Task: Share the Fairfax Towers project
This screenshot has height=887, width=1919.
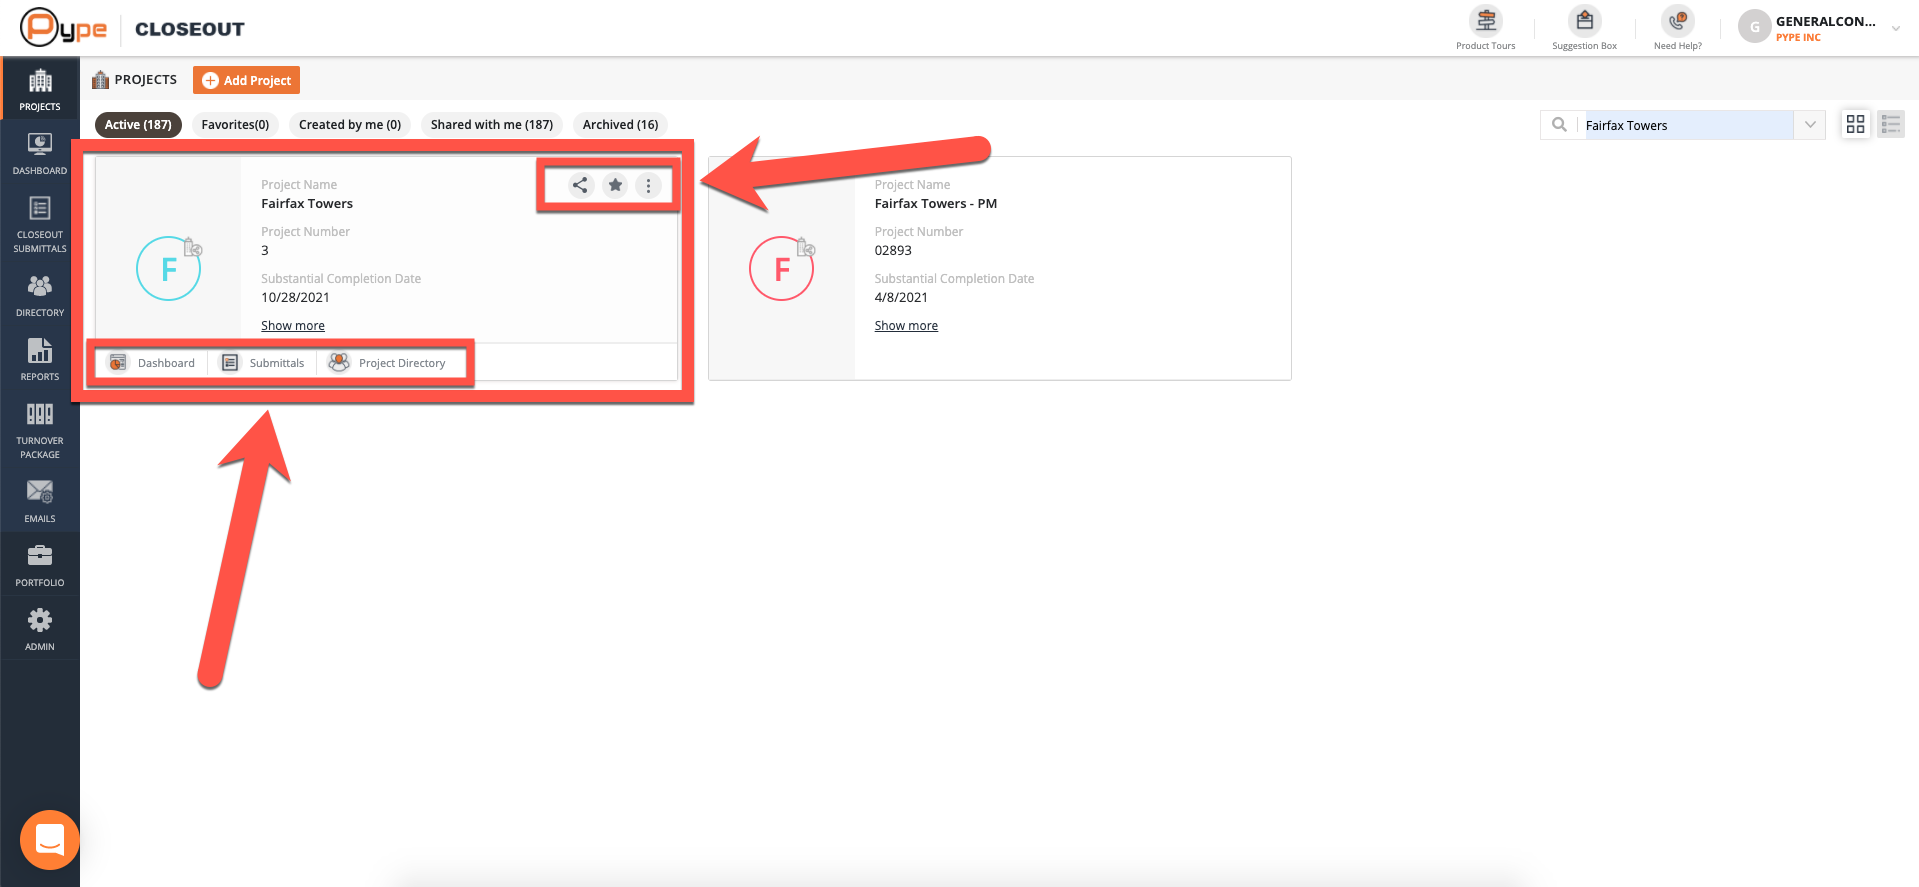Action: [x=580, y=185]
